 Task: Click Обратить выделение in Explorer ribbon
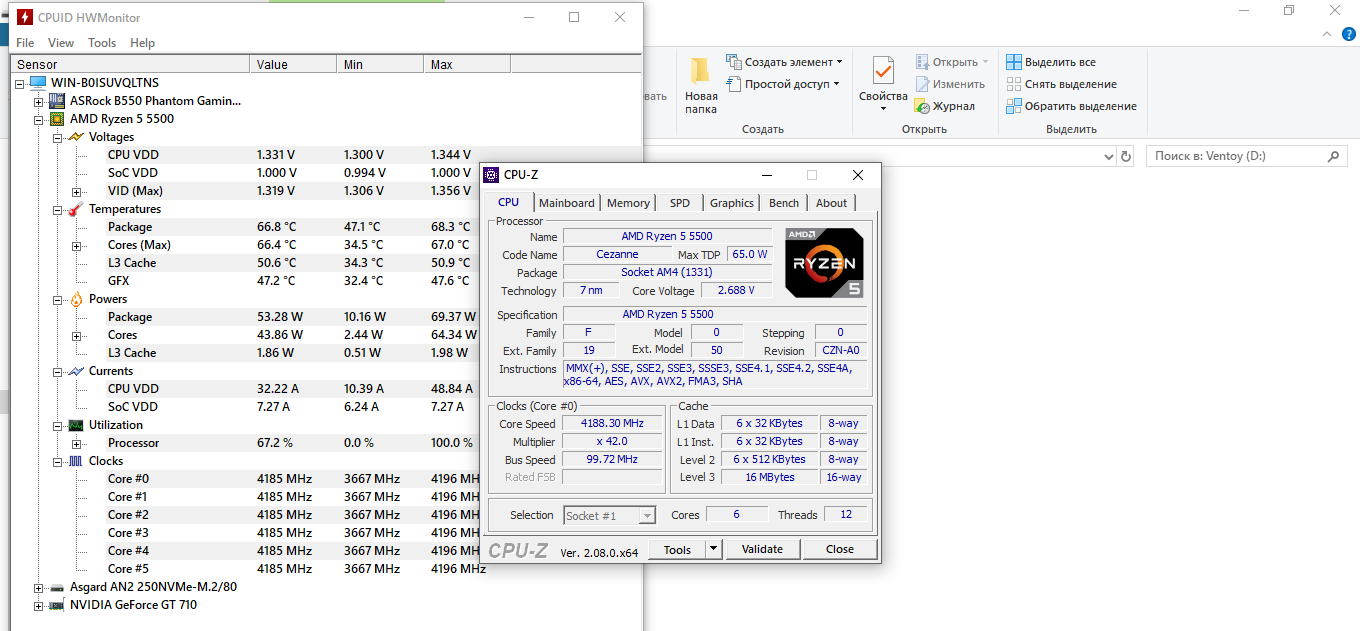click(x=1071, y=106)
